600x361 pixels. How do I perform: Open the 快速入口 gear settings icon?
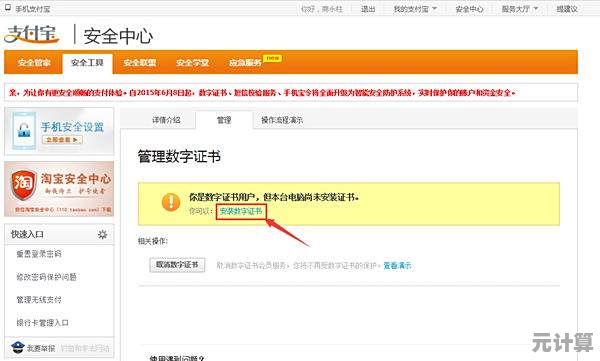click(x=102, y=234)
